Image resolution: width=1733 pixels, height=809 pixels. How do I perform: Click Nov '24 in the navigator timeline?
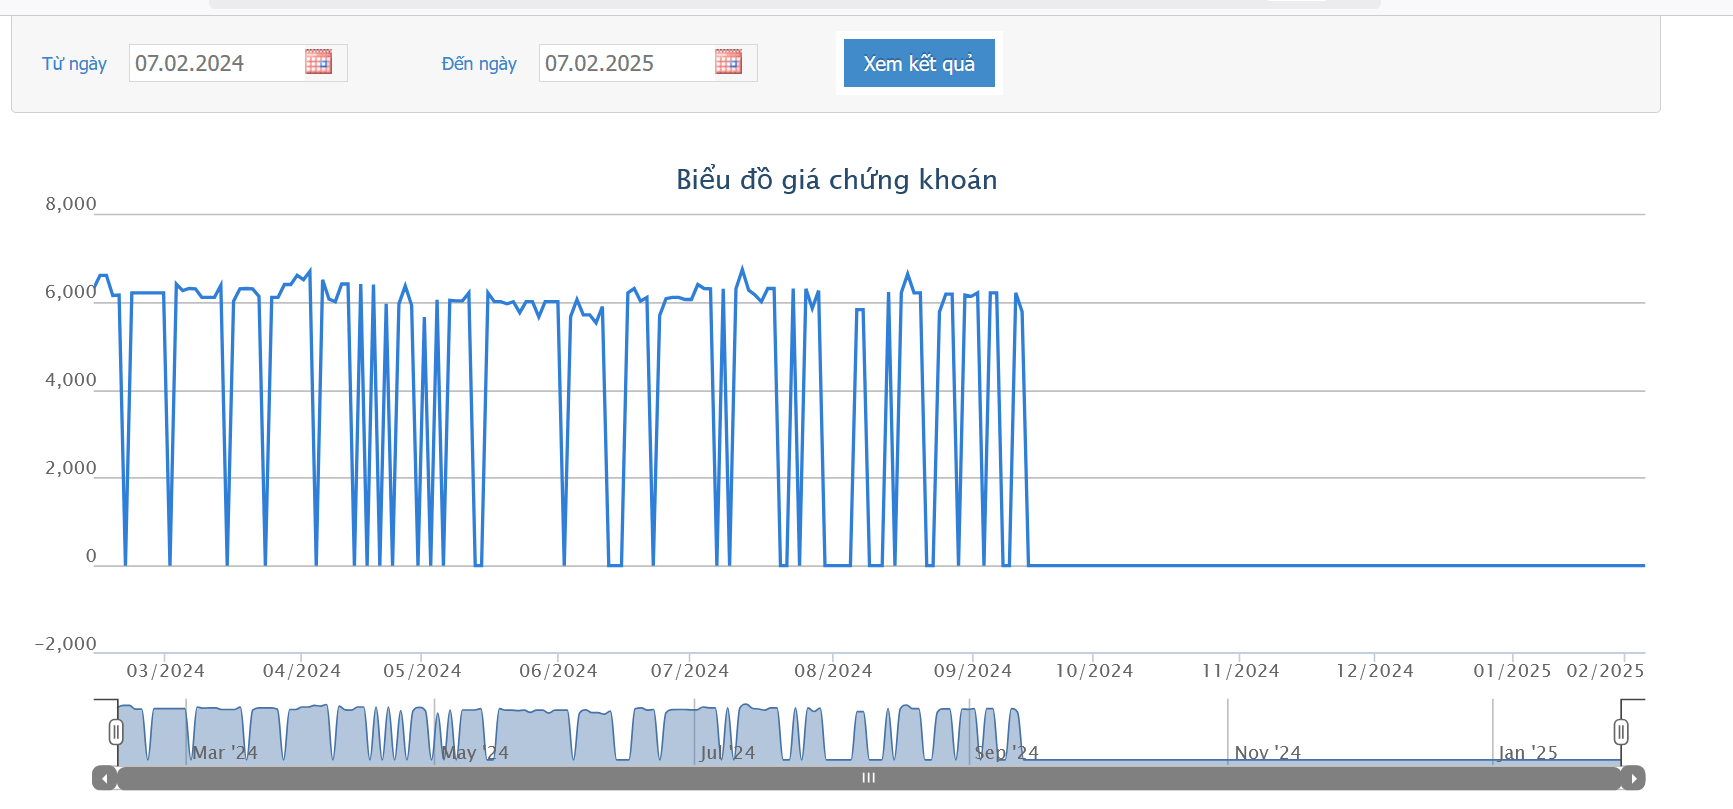[x=1267, y=753]
